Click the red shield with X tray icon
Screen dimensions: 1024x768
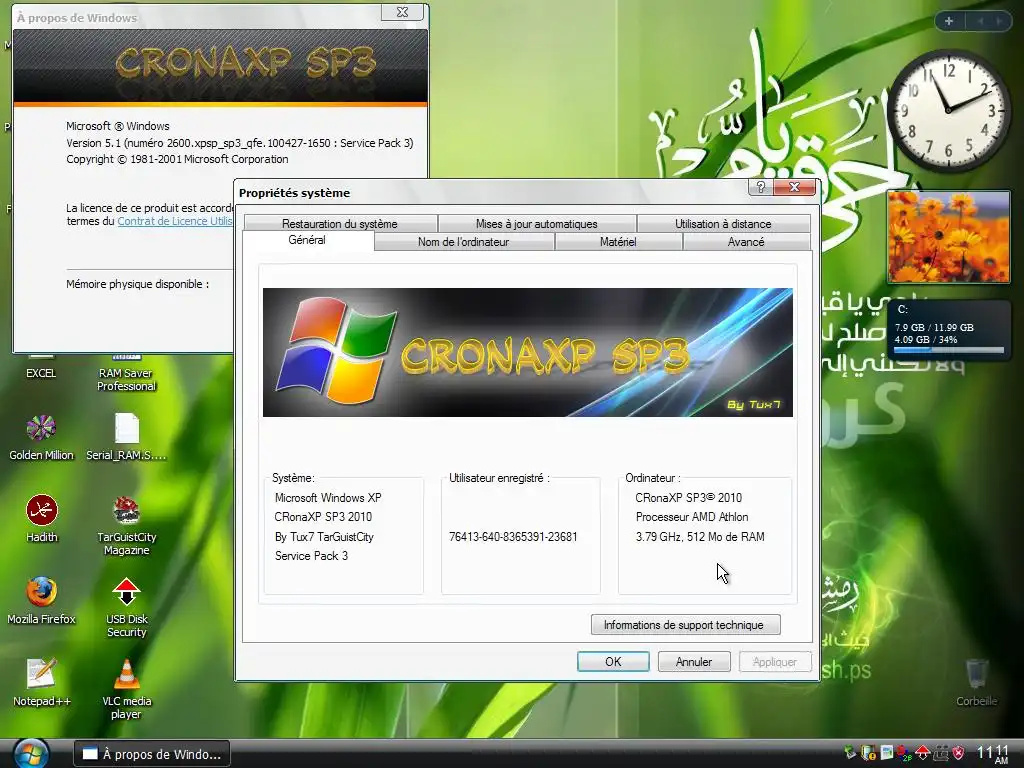click(x=958, y=753)
